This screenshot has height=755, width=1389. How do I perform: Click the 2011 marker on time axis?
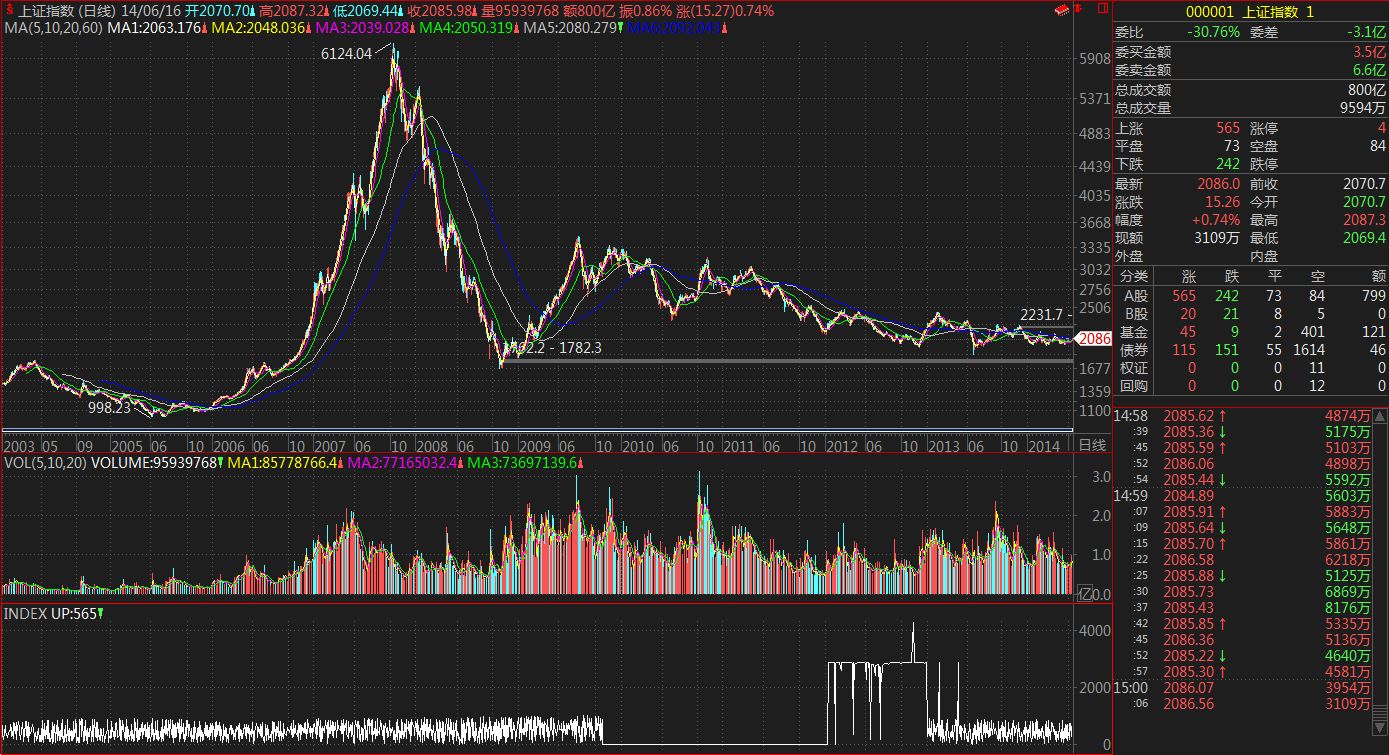tap(739, 445)
